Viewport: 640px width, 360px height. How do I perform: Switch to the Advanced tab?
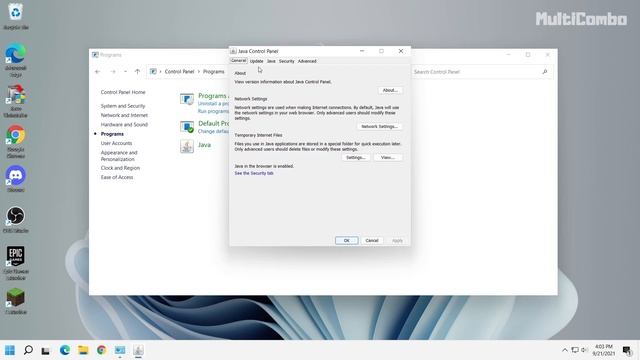307,61
